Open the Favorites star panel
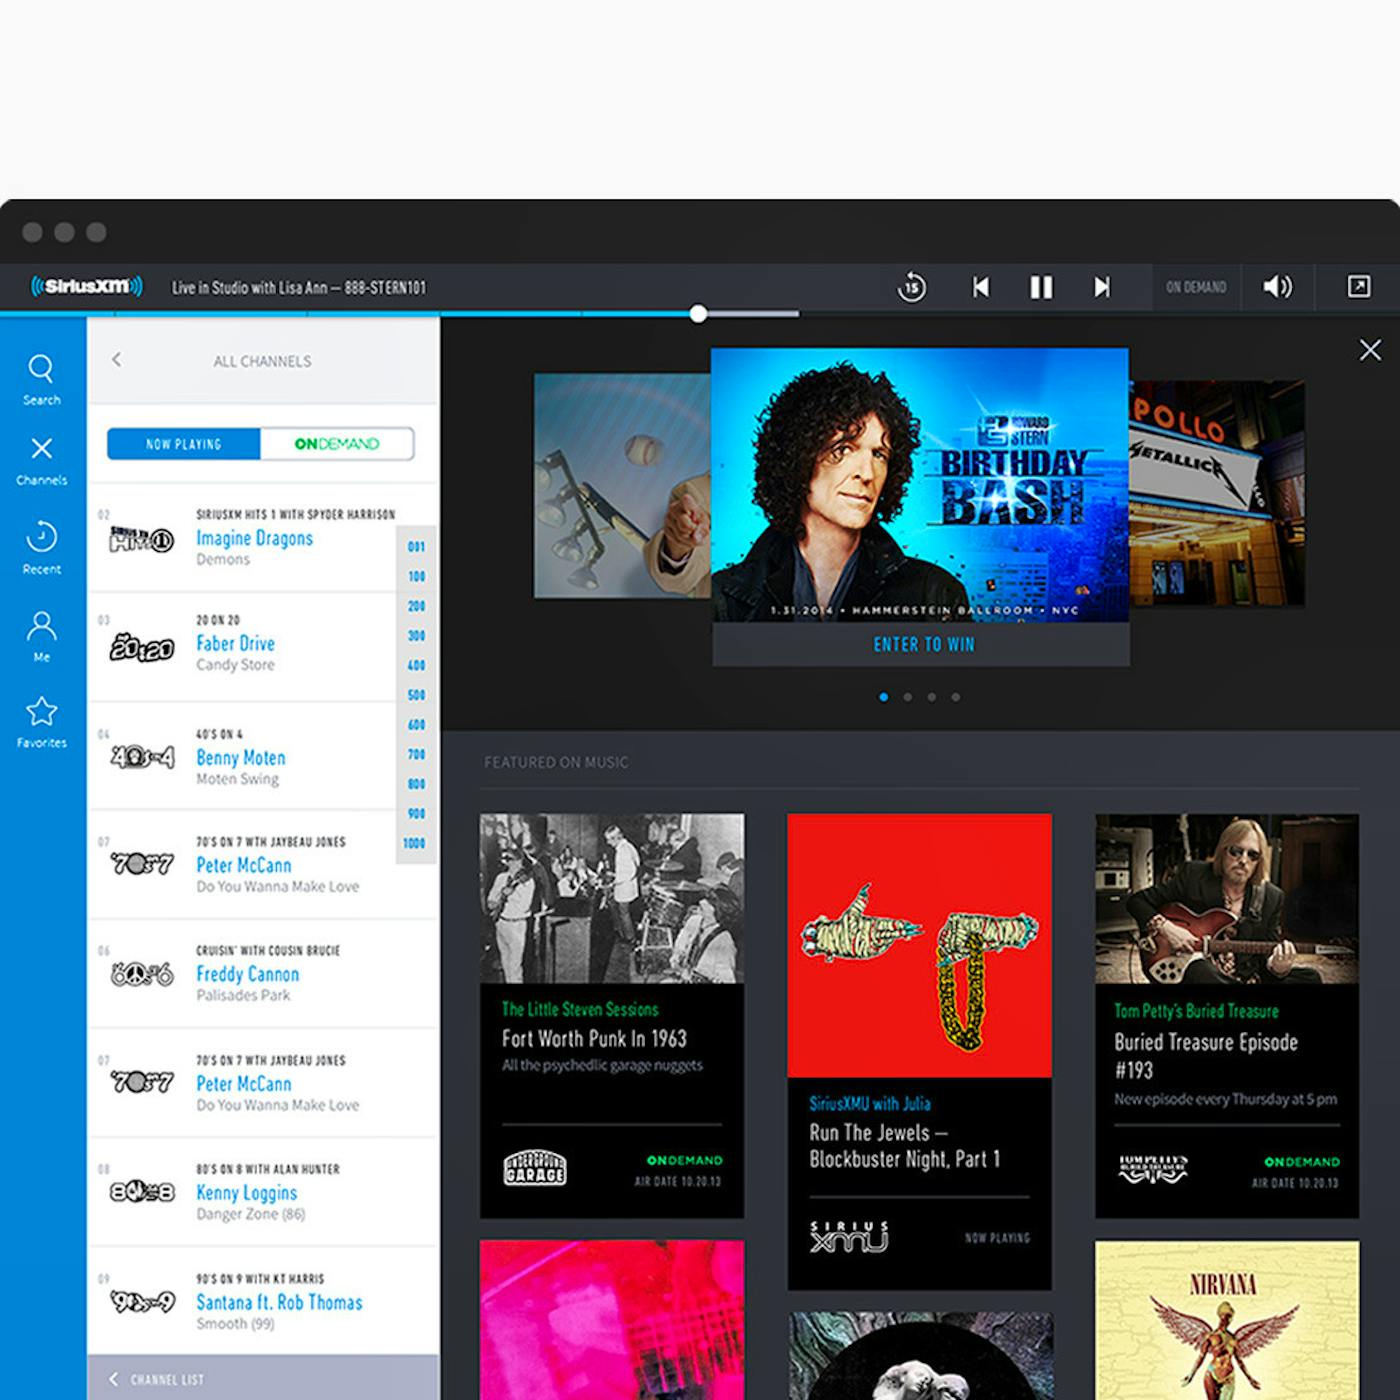This screenshot has height=1400, width=1400. [41, 711]
